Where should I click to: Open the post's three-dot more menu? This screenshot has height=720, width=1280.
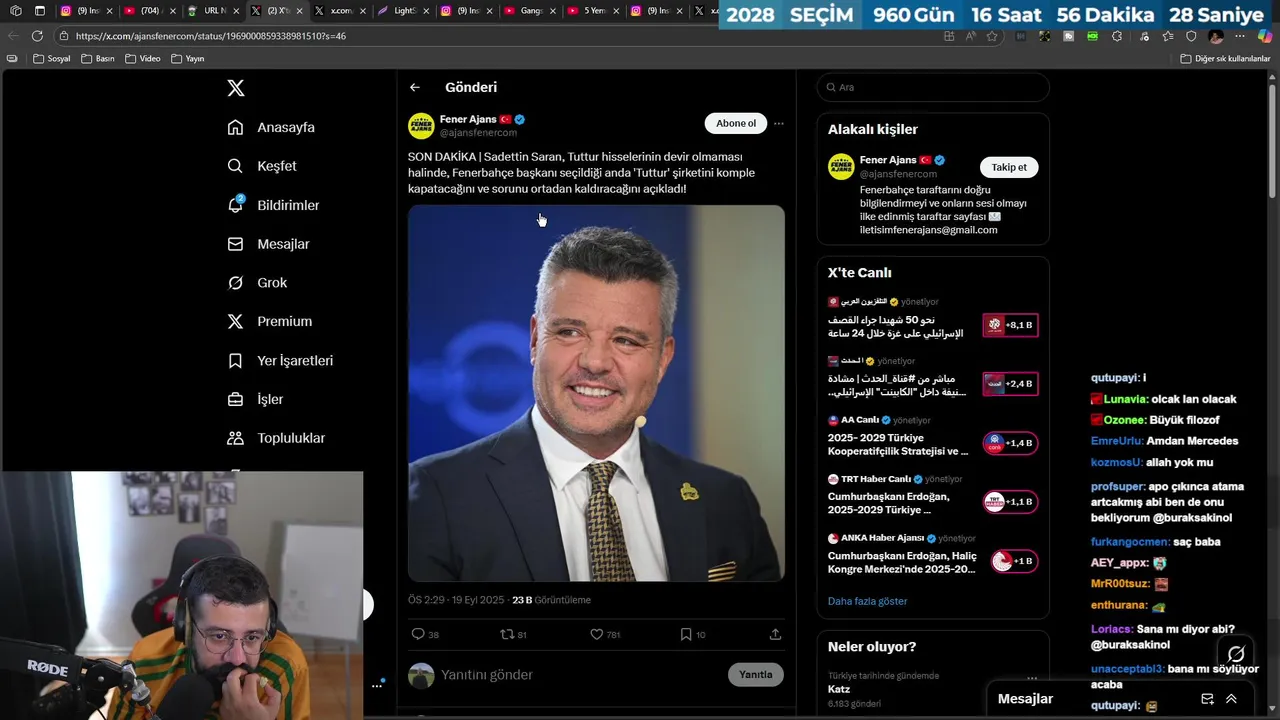click(x=779, y=124)
